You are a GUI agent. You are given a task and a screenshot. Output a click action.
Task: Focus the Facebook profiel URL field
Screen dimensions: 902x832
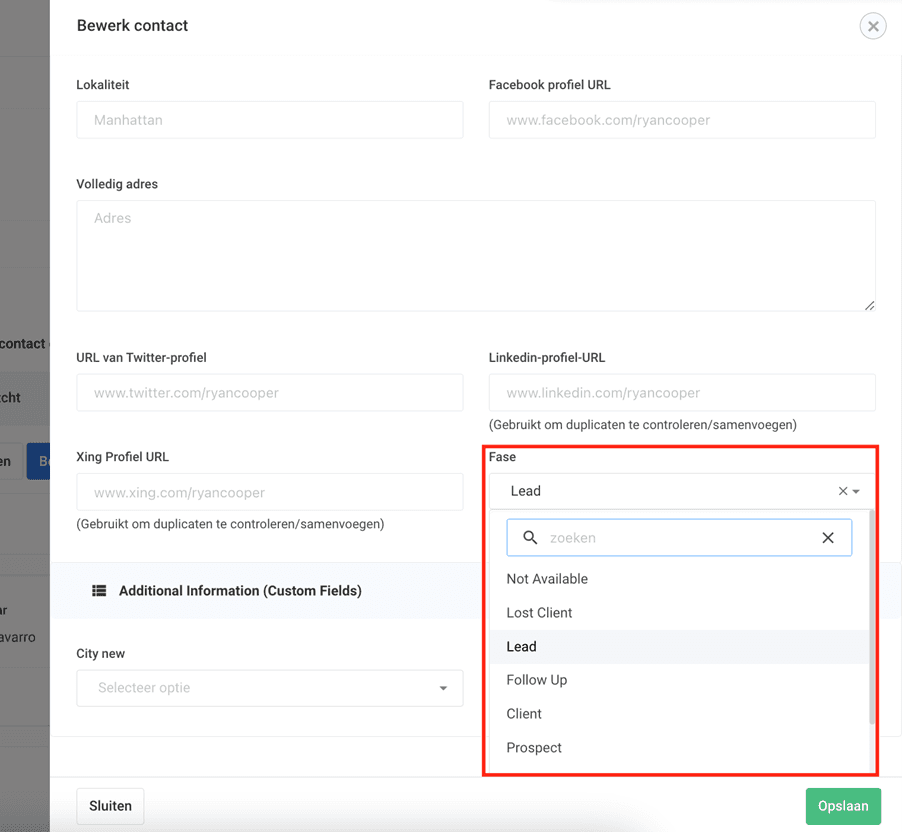681,120
